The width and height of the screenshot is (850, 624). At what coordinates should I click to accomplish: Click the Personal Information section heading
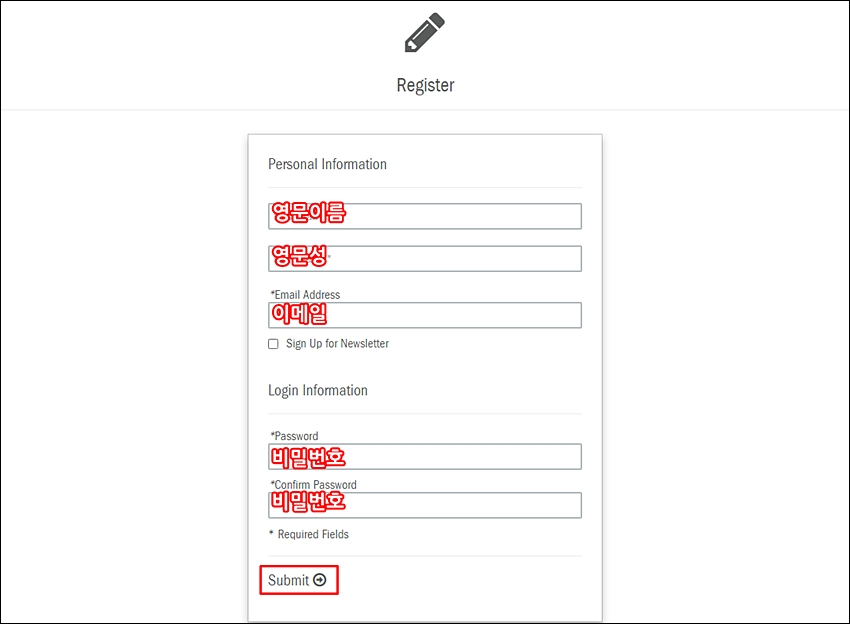pyautogui.click(x=327, y=164)
